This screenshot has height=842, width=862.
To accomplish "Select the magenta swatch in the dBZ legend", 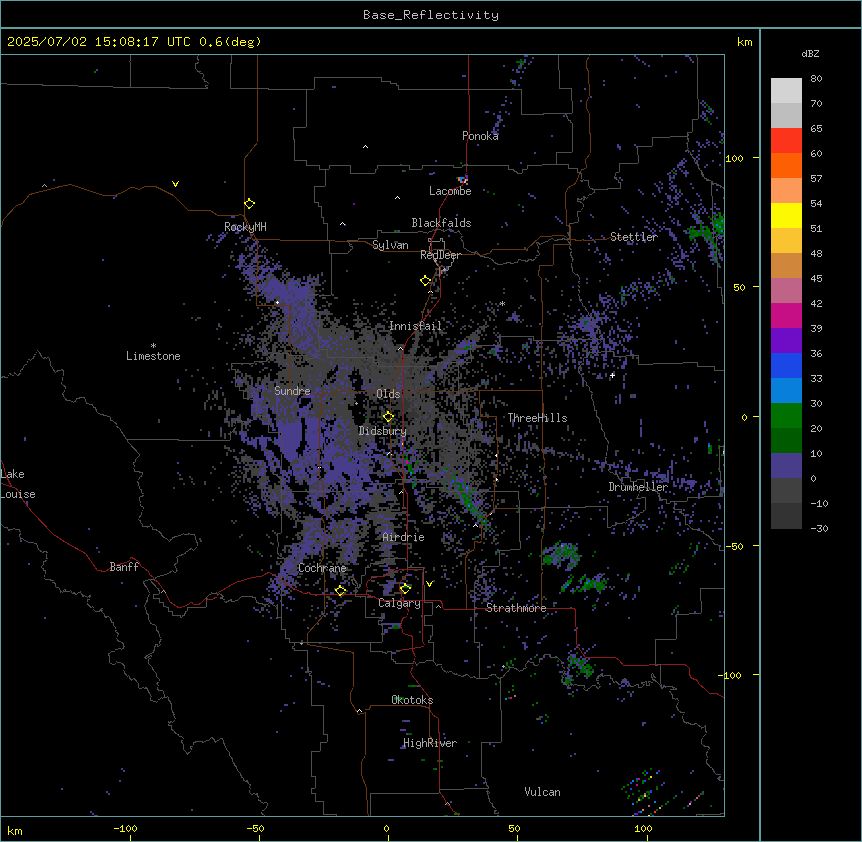I will click(x=786, y=315).
